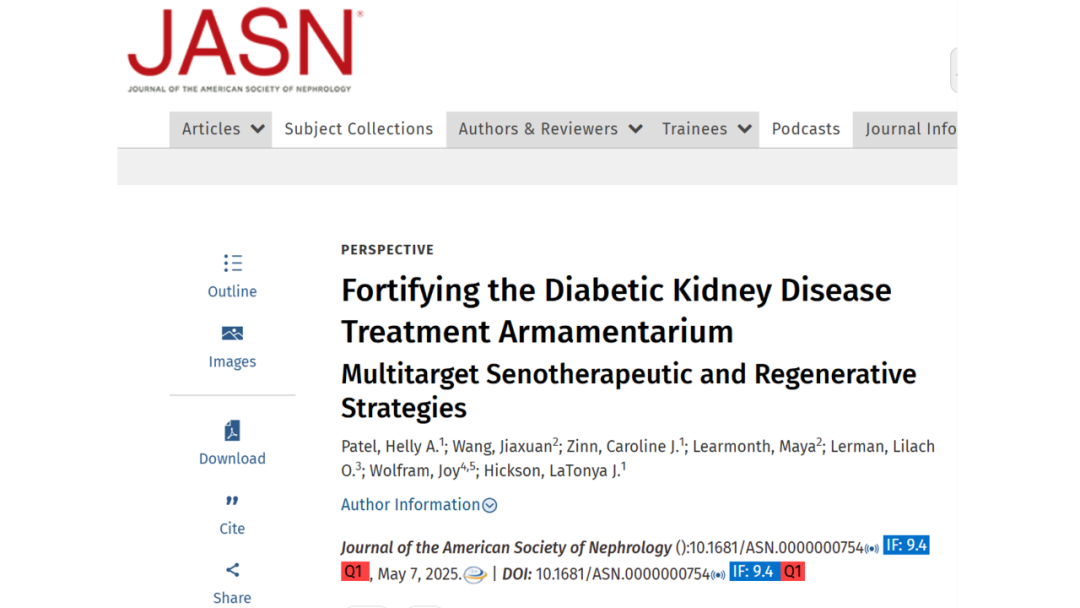The image size is (1080, 608).
Task: Expand the Authors & Reviewers dropdown
Action: point(550,129)
